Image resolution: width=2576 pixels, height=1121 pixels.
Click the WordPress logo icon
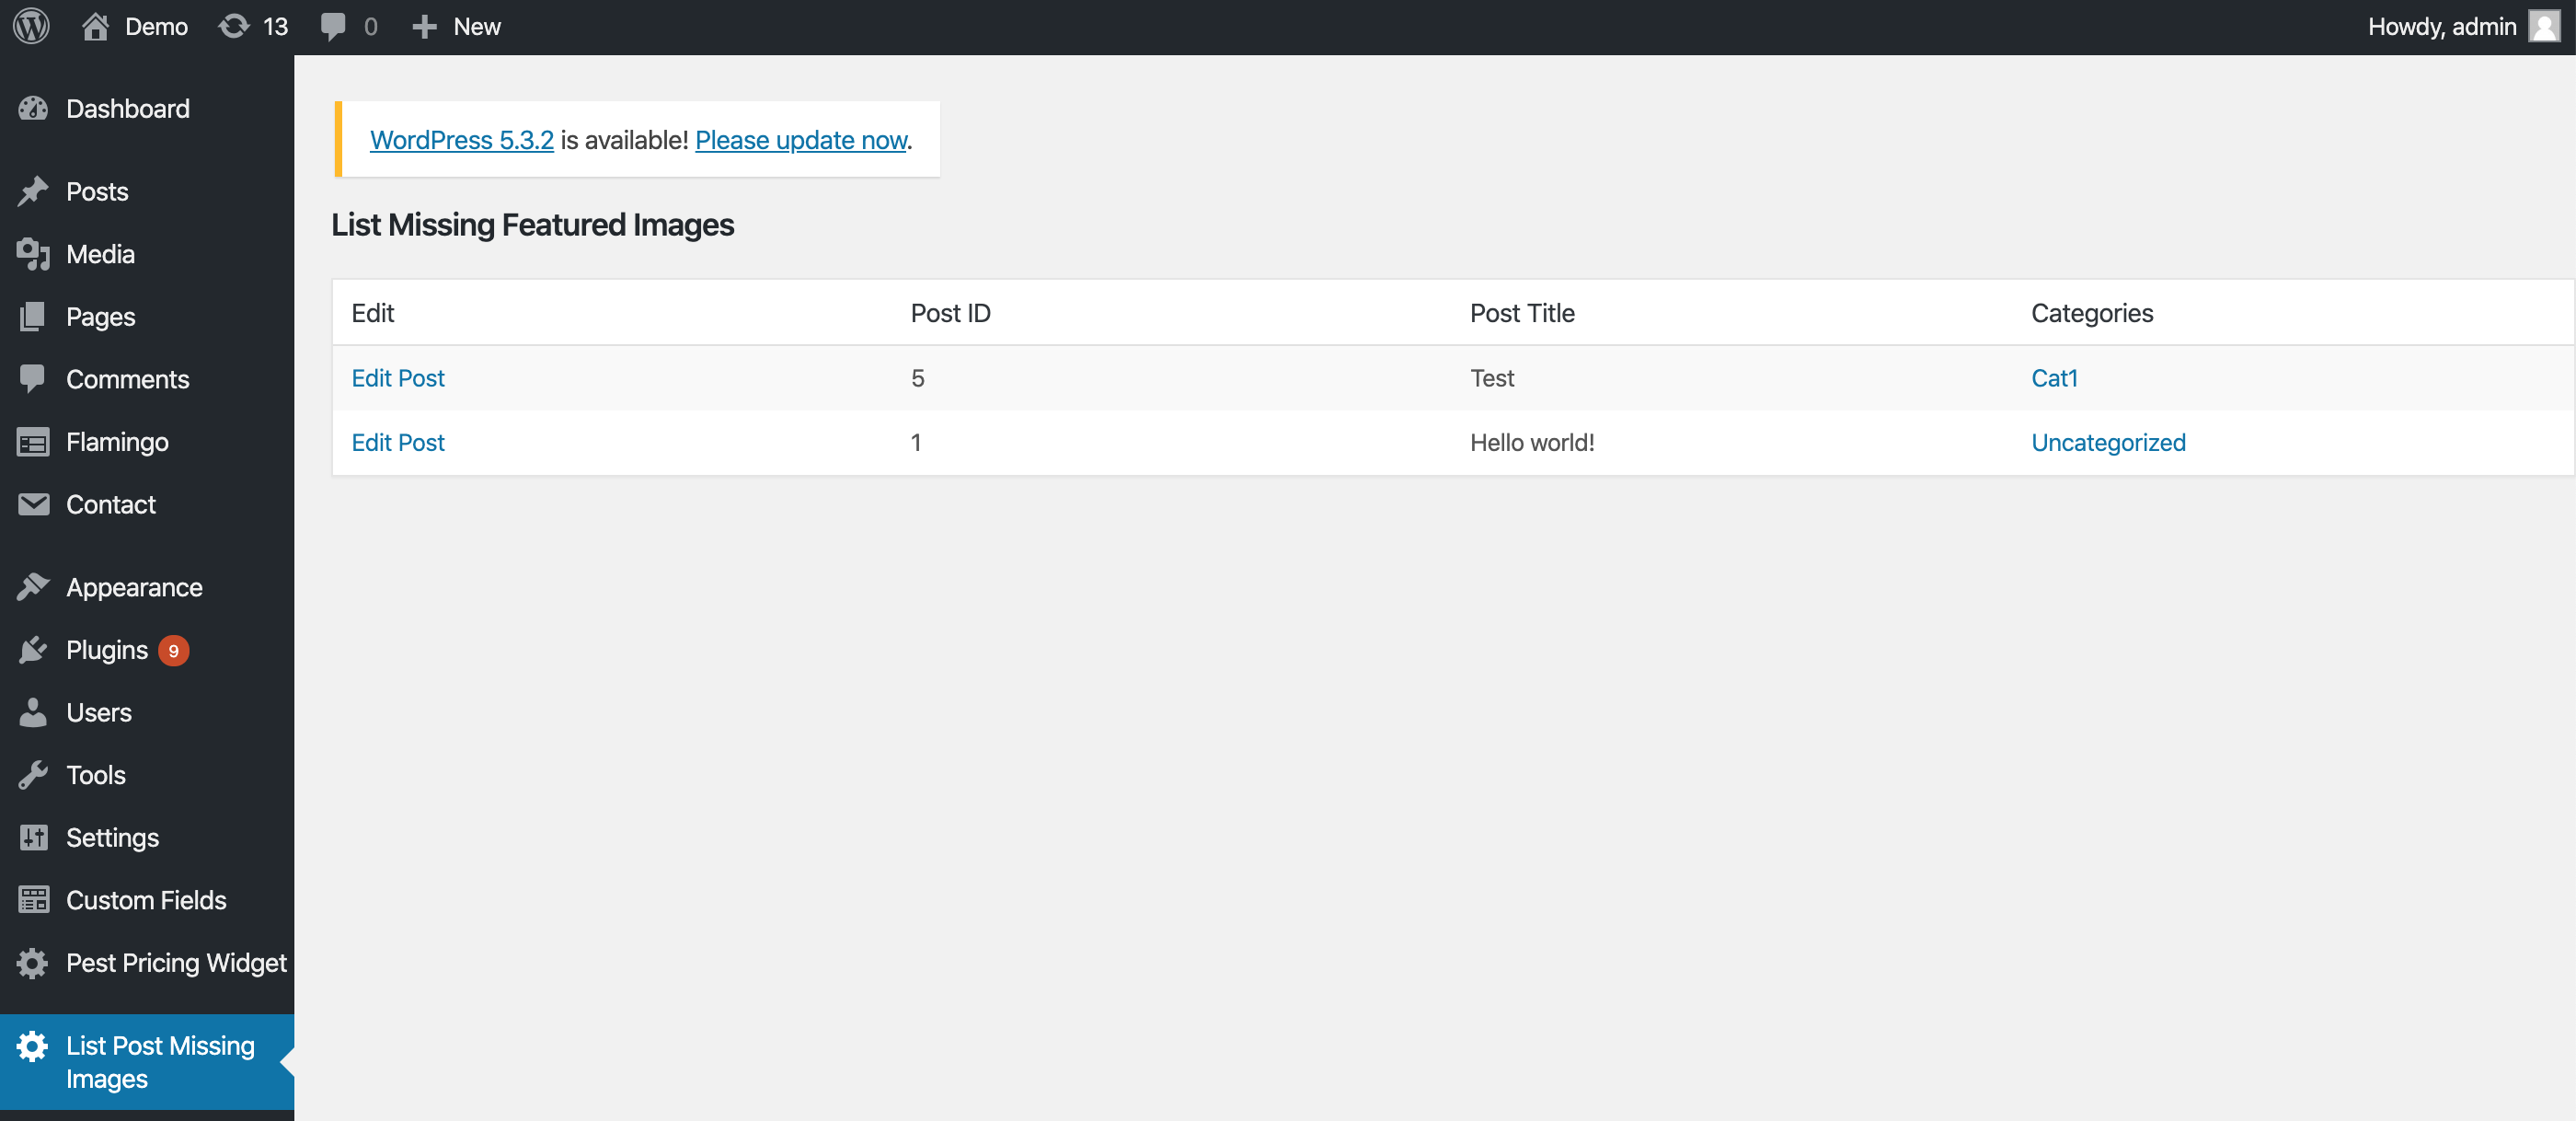coord(31,27)
